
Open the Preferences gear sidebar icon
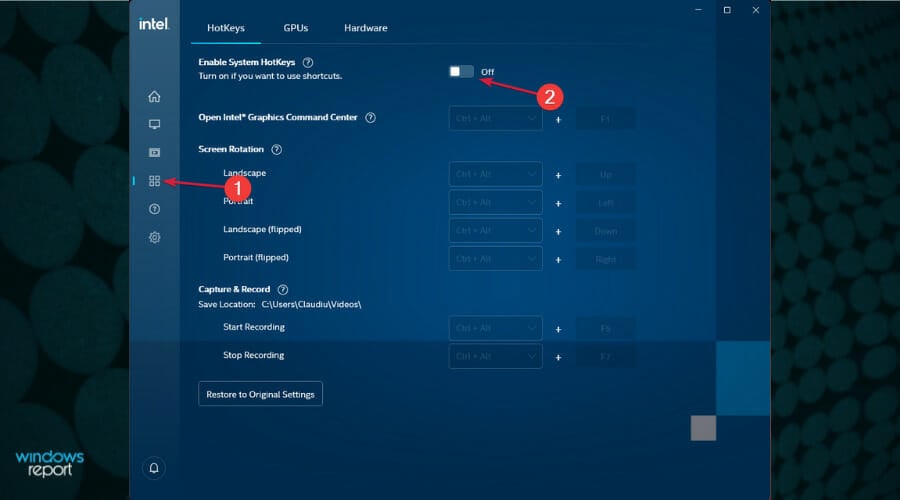(x=154, y=237)
